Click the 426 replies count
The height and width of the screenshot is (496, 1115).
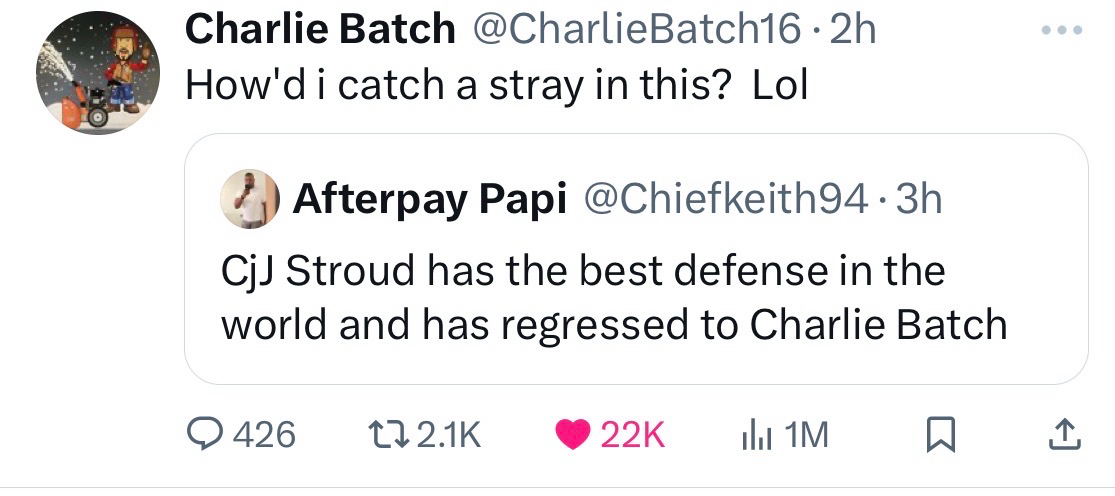pos(263,433)
